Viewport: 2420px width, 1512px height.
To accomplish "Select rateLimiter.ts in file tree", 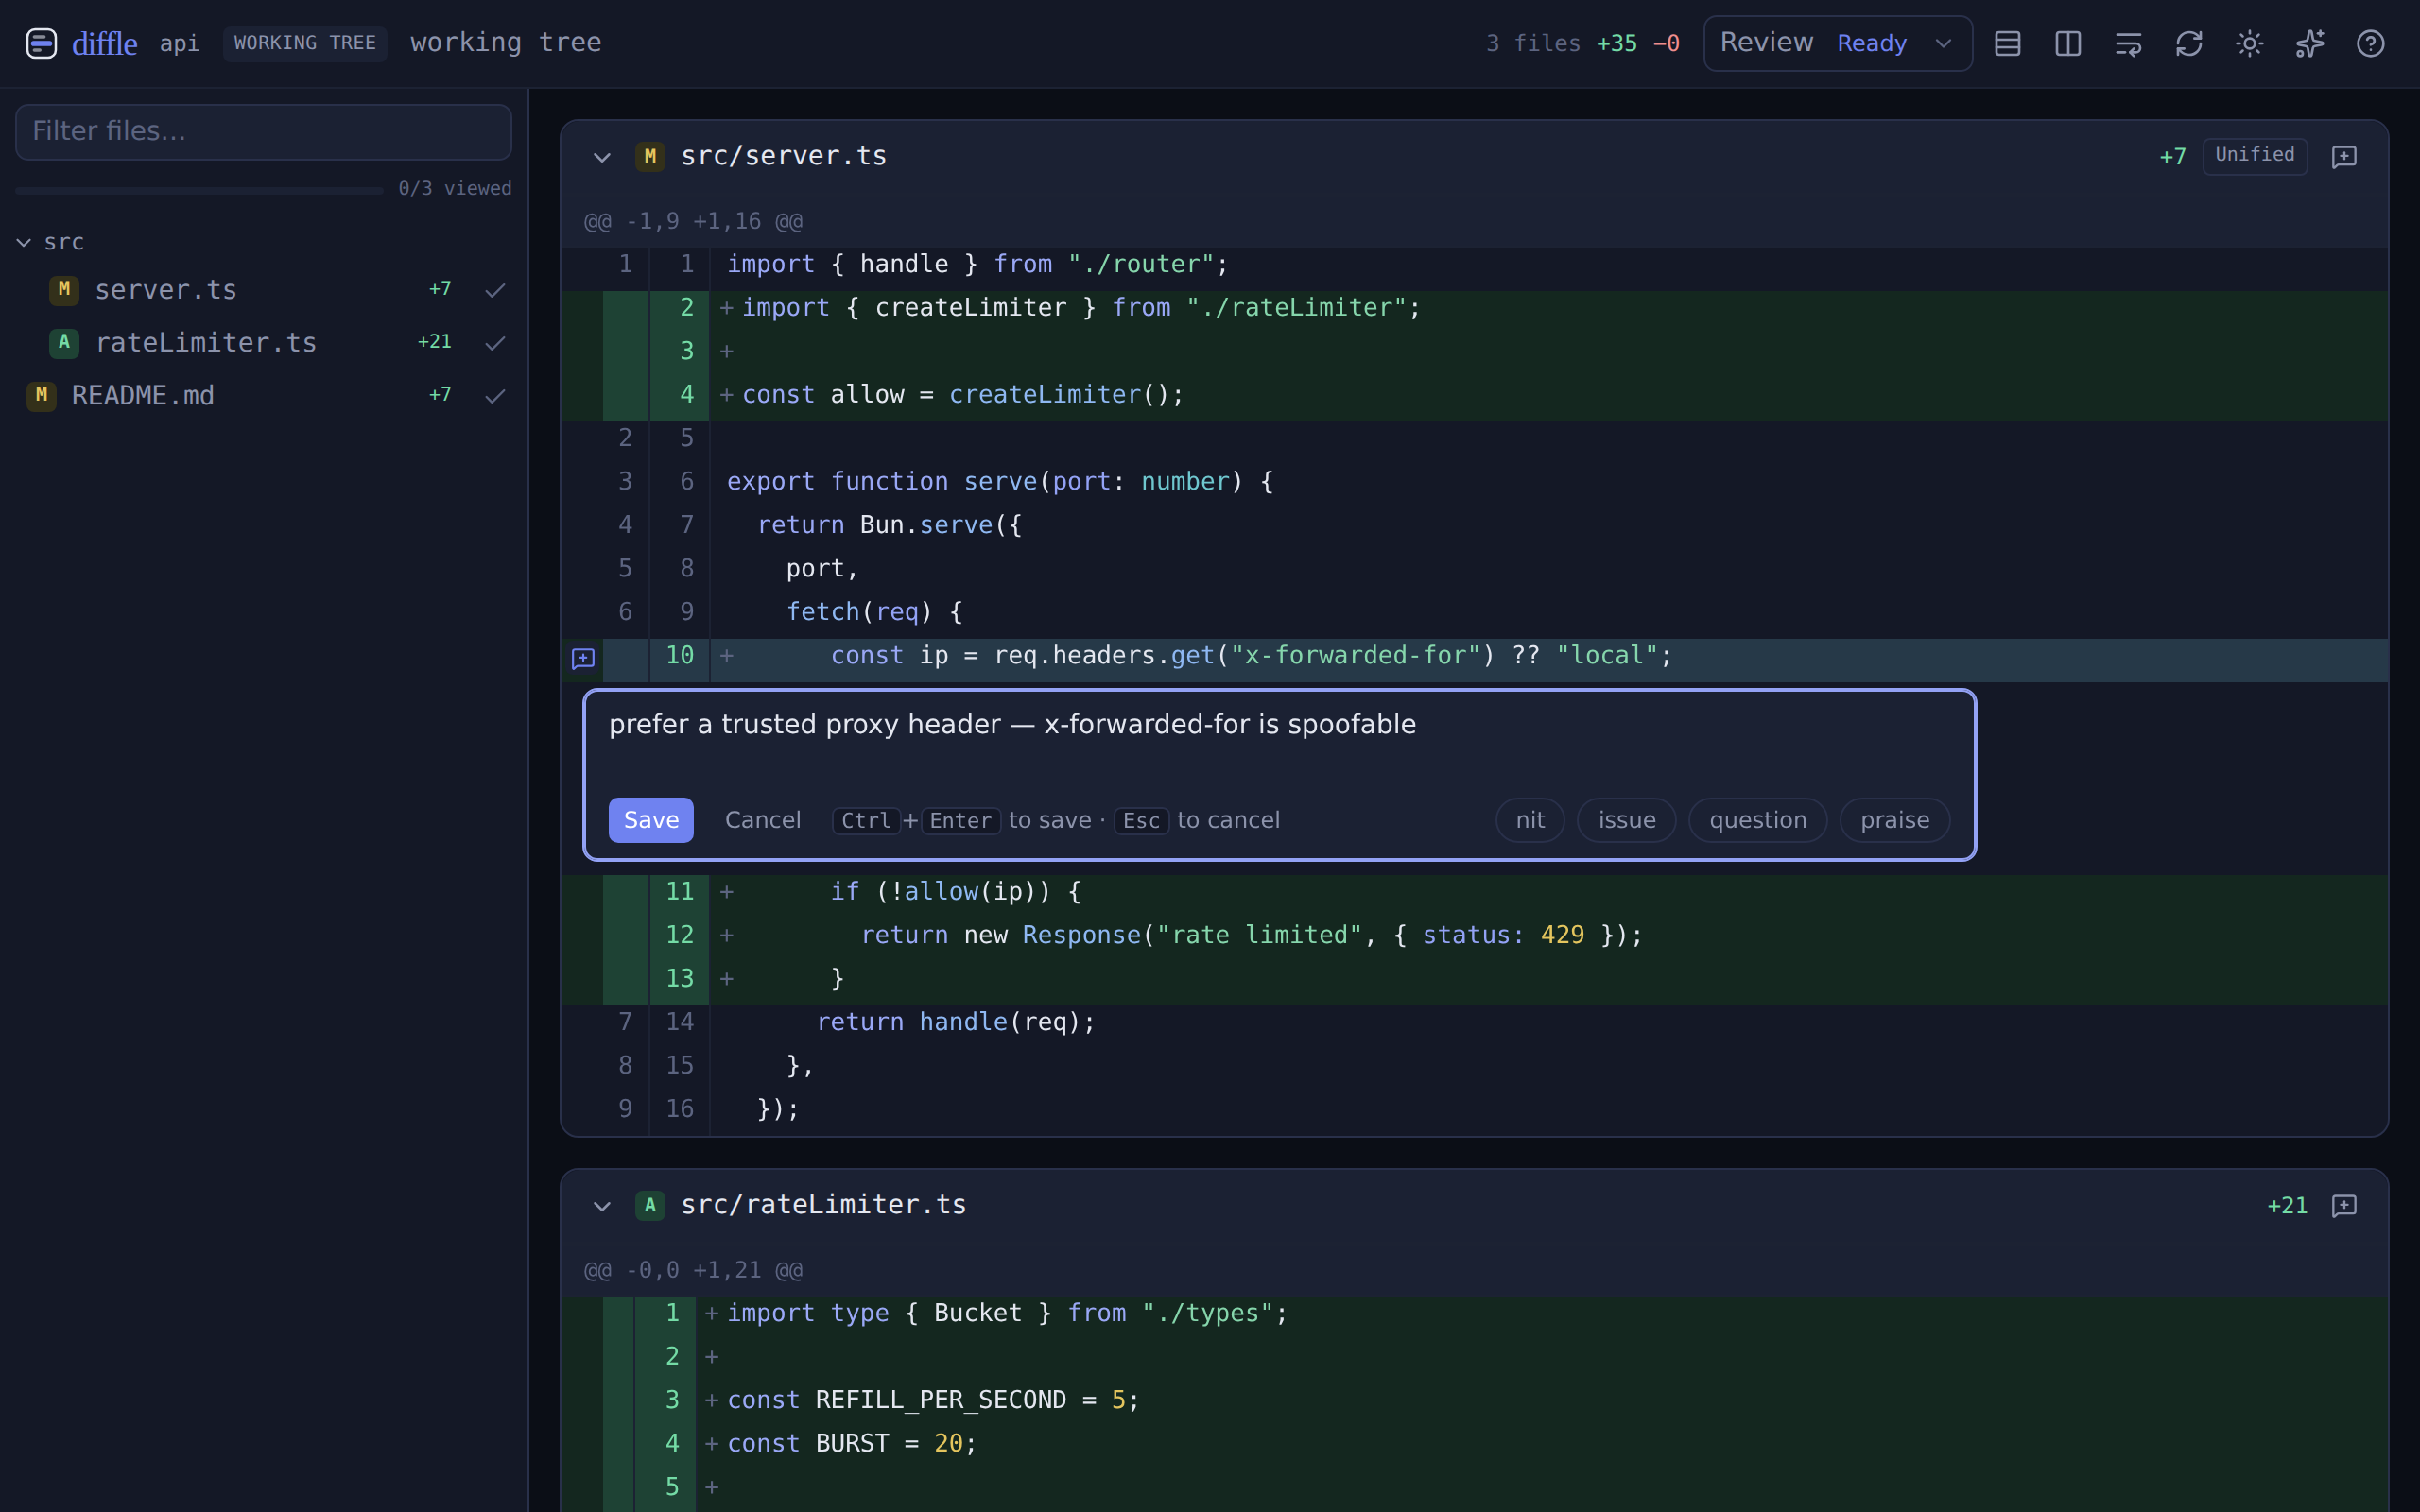I will (264, 343).
